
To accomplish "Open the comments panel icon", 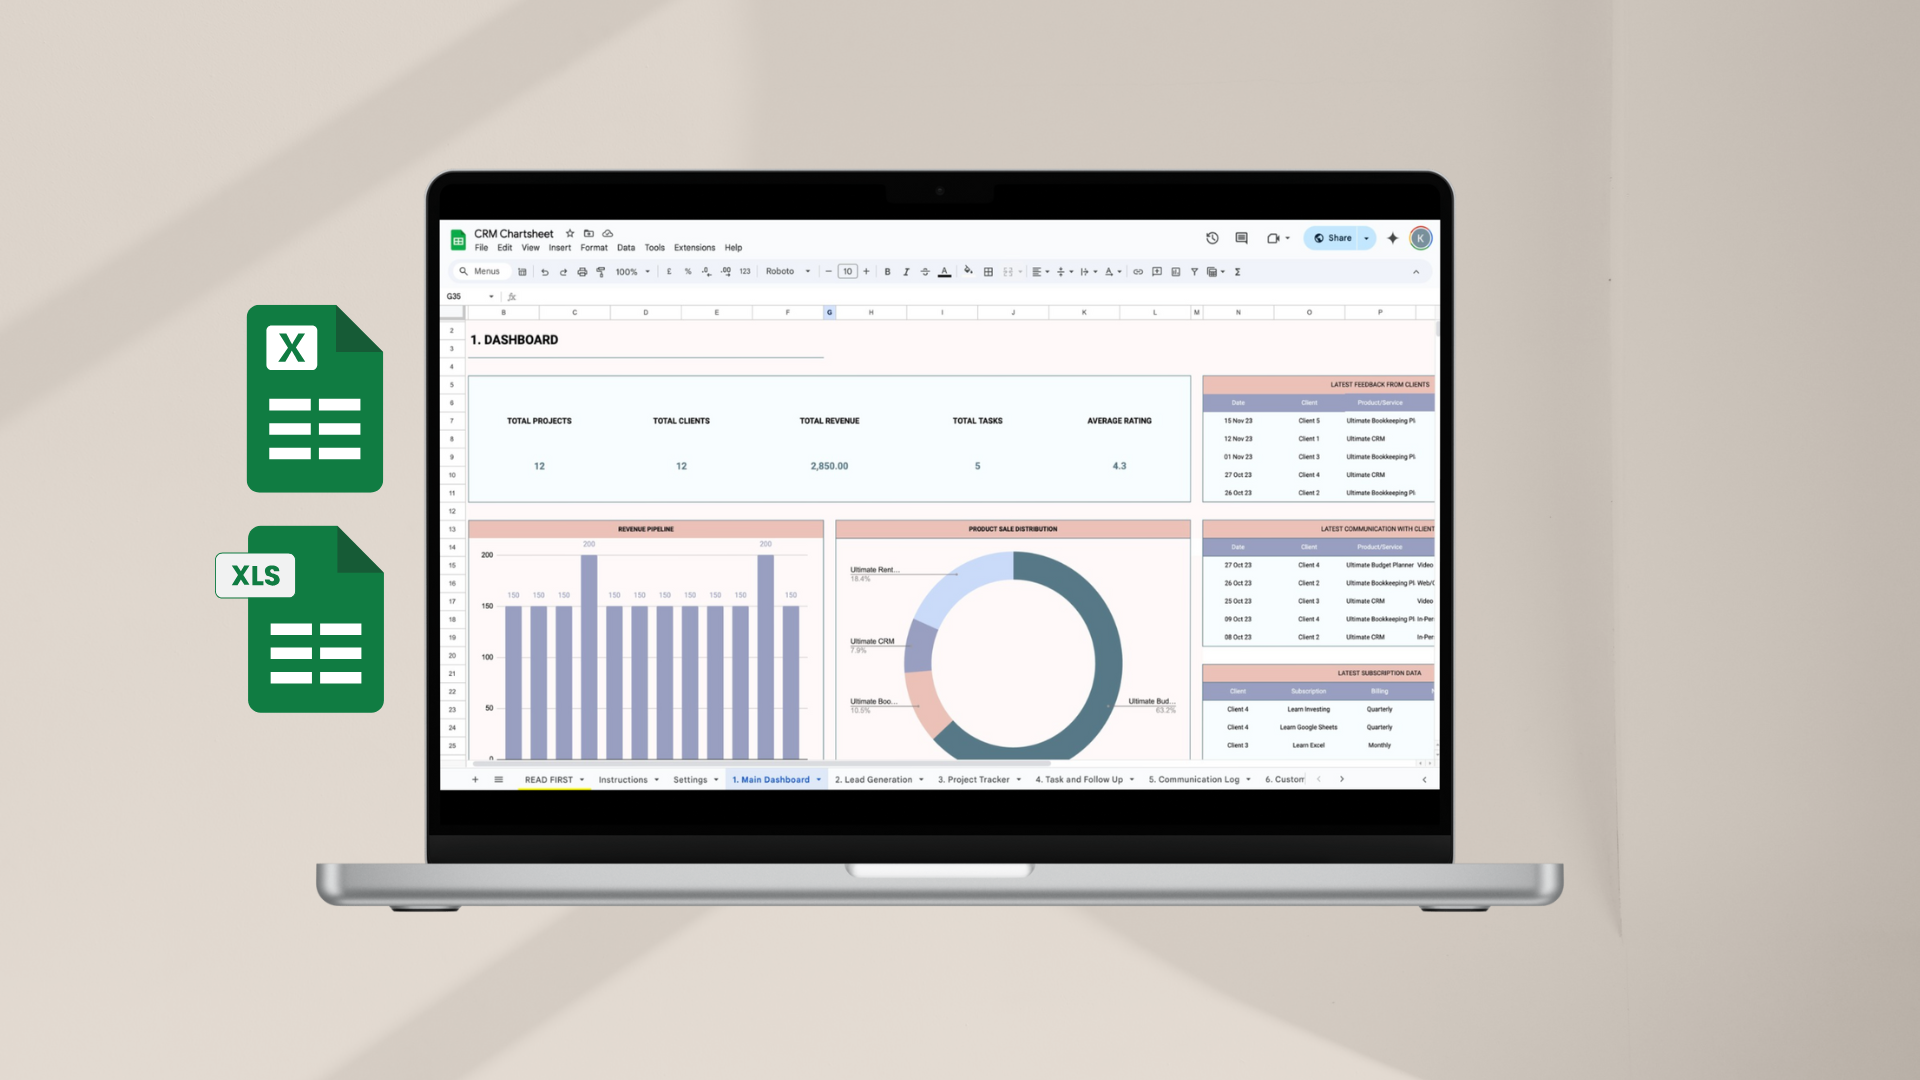I will point(1241,238).
